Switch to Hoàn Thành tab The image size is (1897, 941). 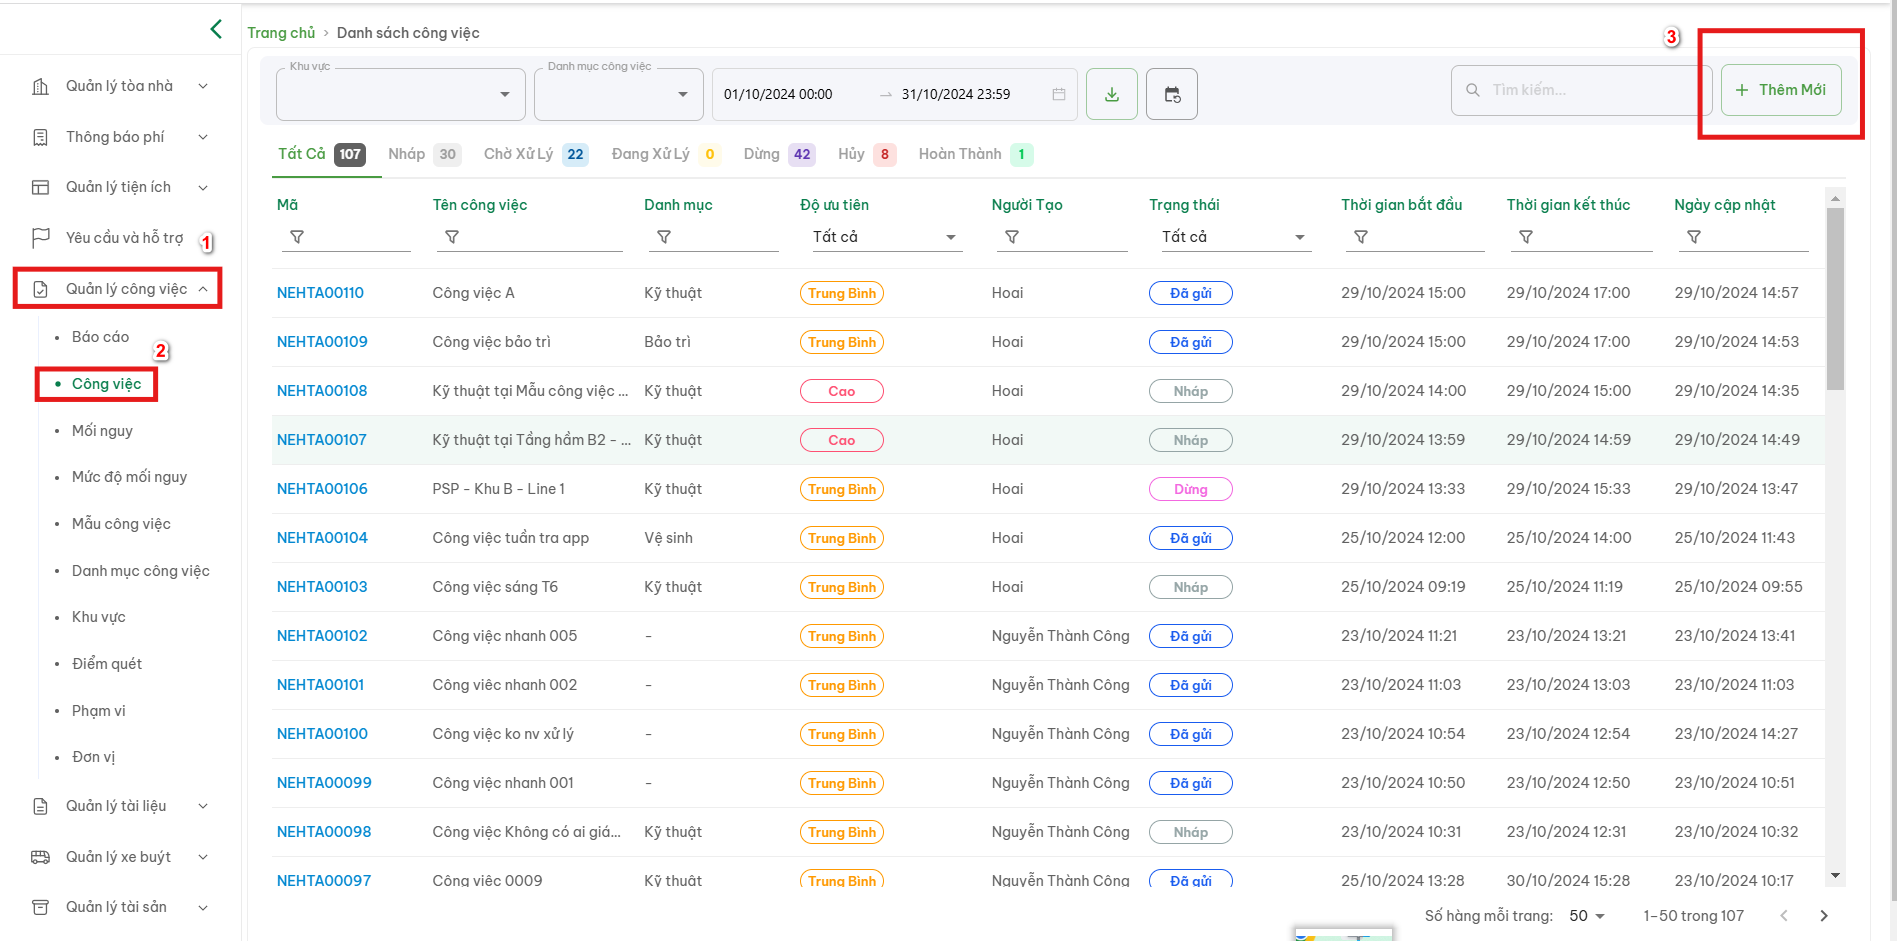pyautogui.click(x=975, y=154)
